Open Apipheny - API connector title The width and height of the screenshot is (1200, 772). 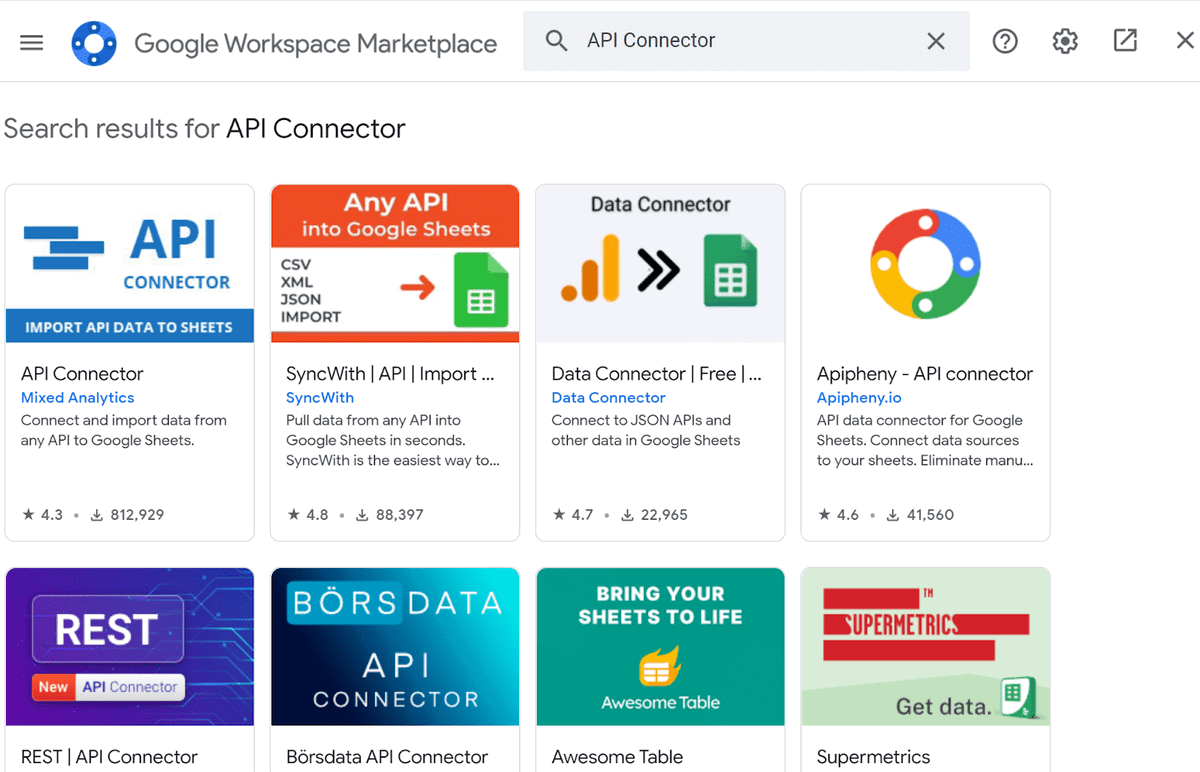[x=925, y=374]
